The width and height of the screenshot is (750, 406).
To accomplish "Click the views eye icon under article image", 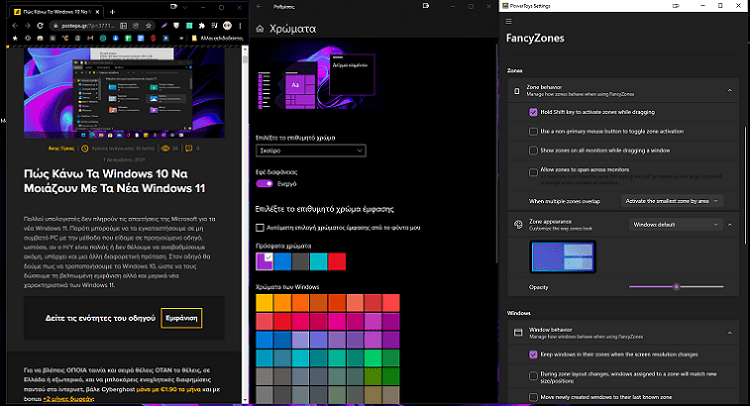I will (x=165, y=148).
